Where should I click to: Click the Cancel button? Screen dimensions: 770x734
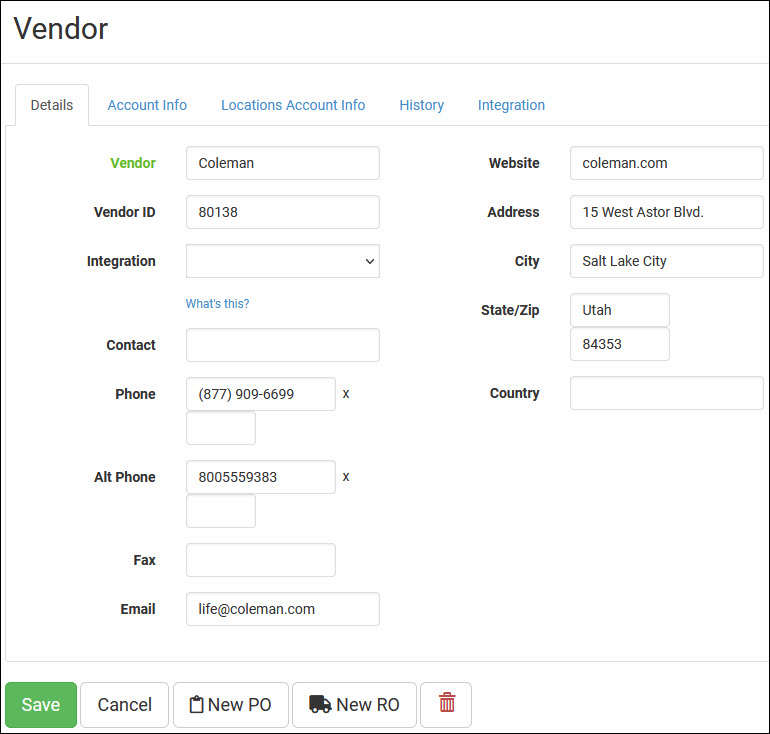[x=124, y=705]
